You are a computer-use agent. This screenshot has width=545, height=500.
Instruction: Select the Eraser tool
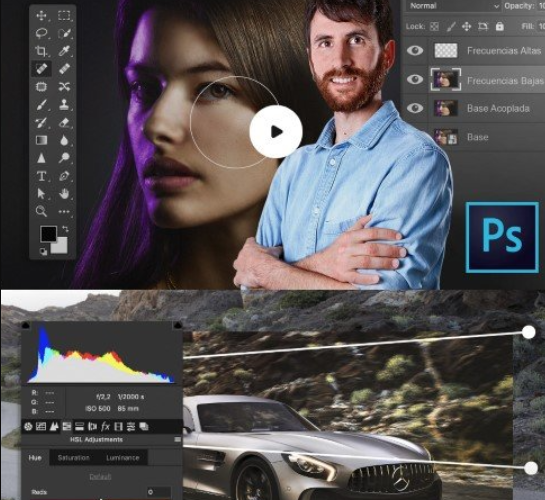(64, 123)
